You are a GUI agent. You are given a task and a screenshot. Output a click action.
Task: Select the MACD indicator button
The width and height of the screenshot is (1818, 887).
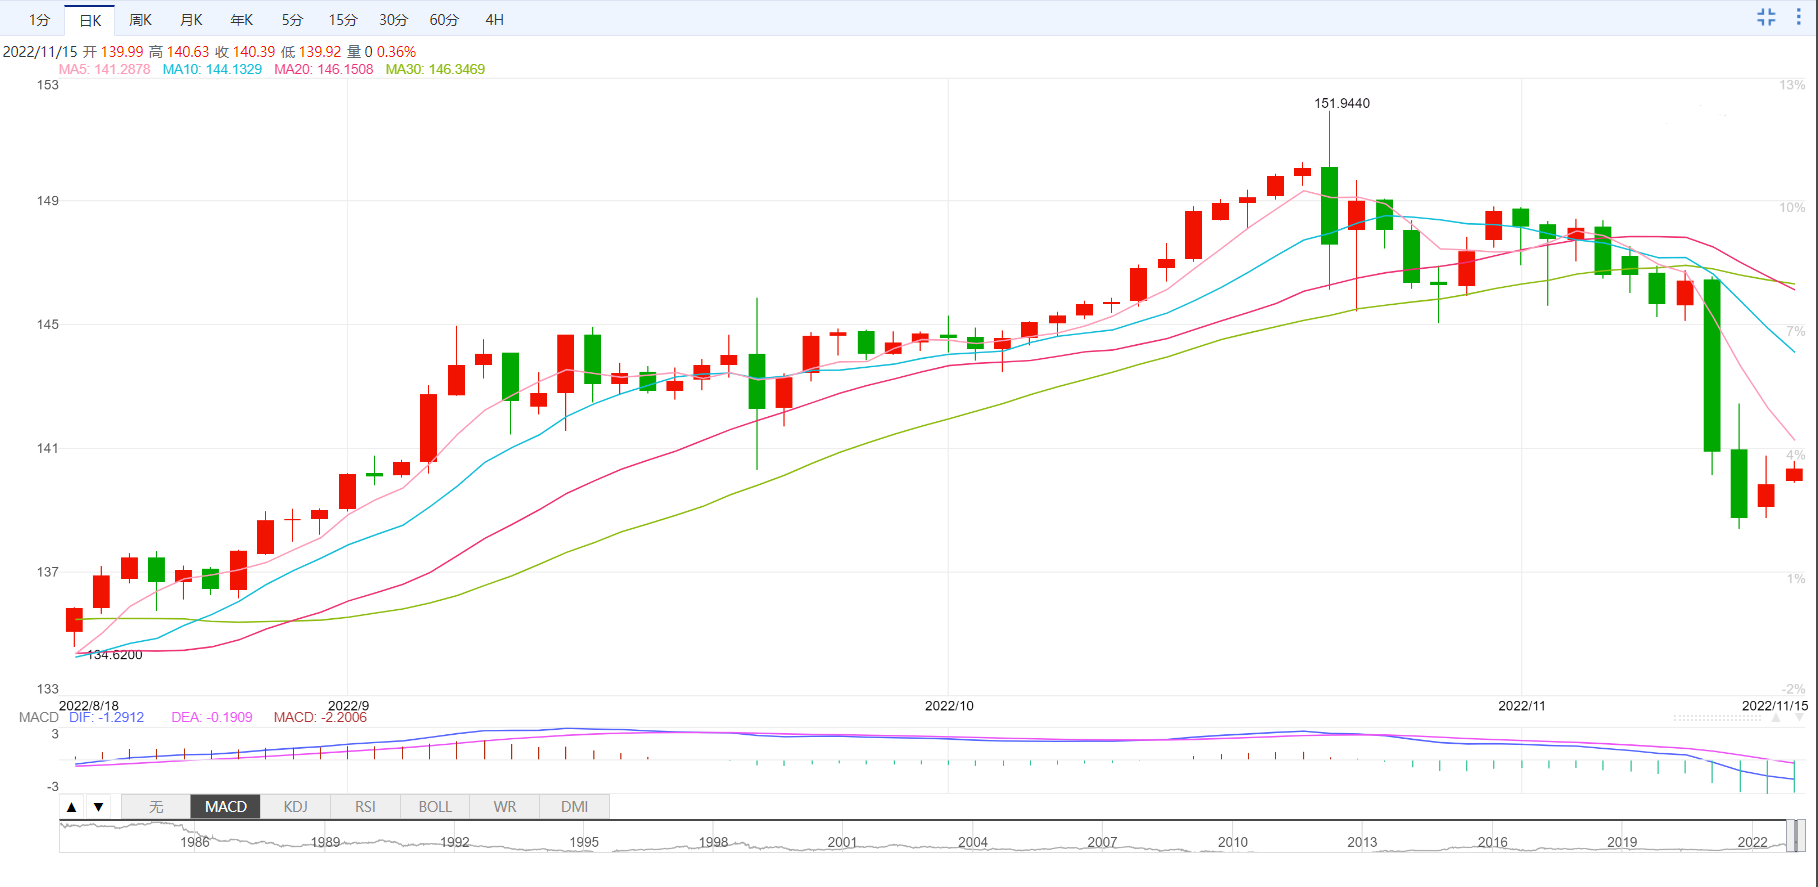click(226, 807)
